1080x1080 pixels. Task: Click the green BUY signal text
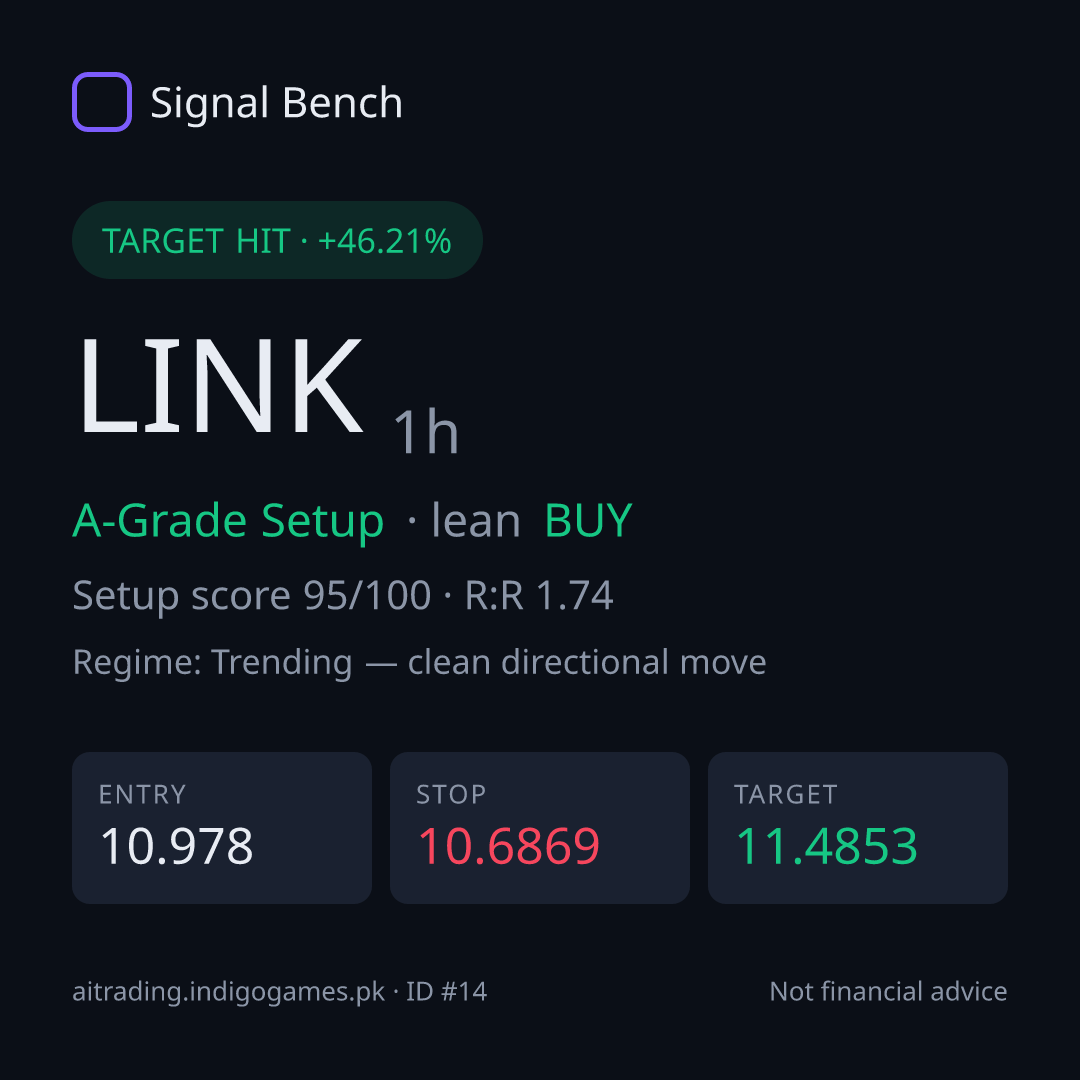588,520
